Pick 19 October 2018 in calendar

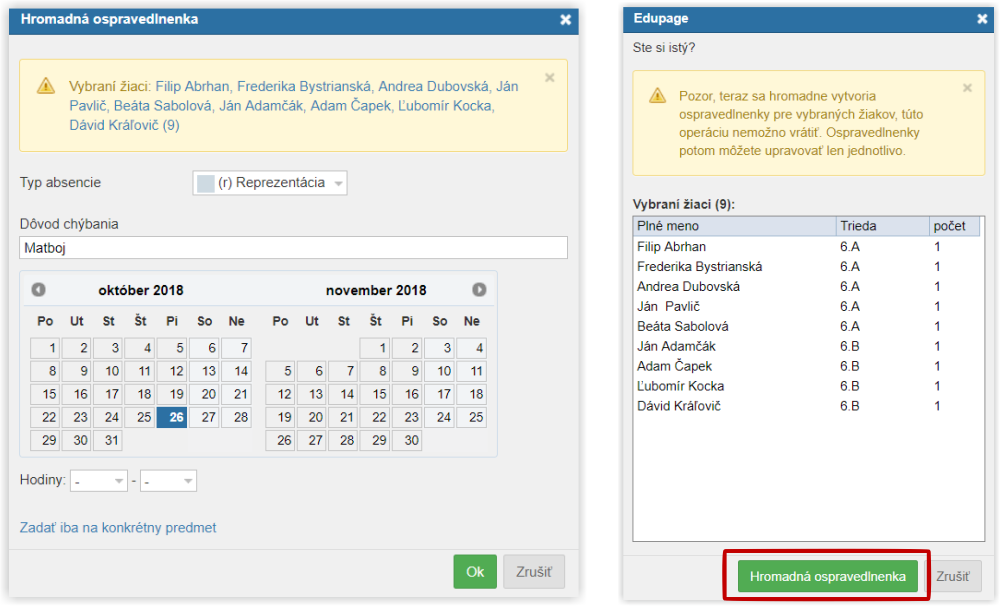point(172,394)
